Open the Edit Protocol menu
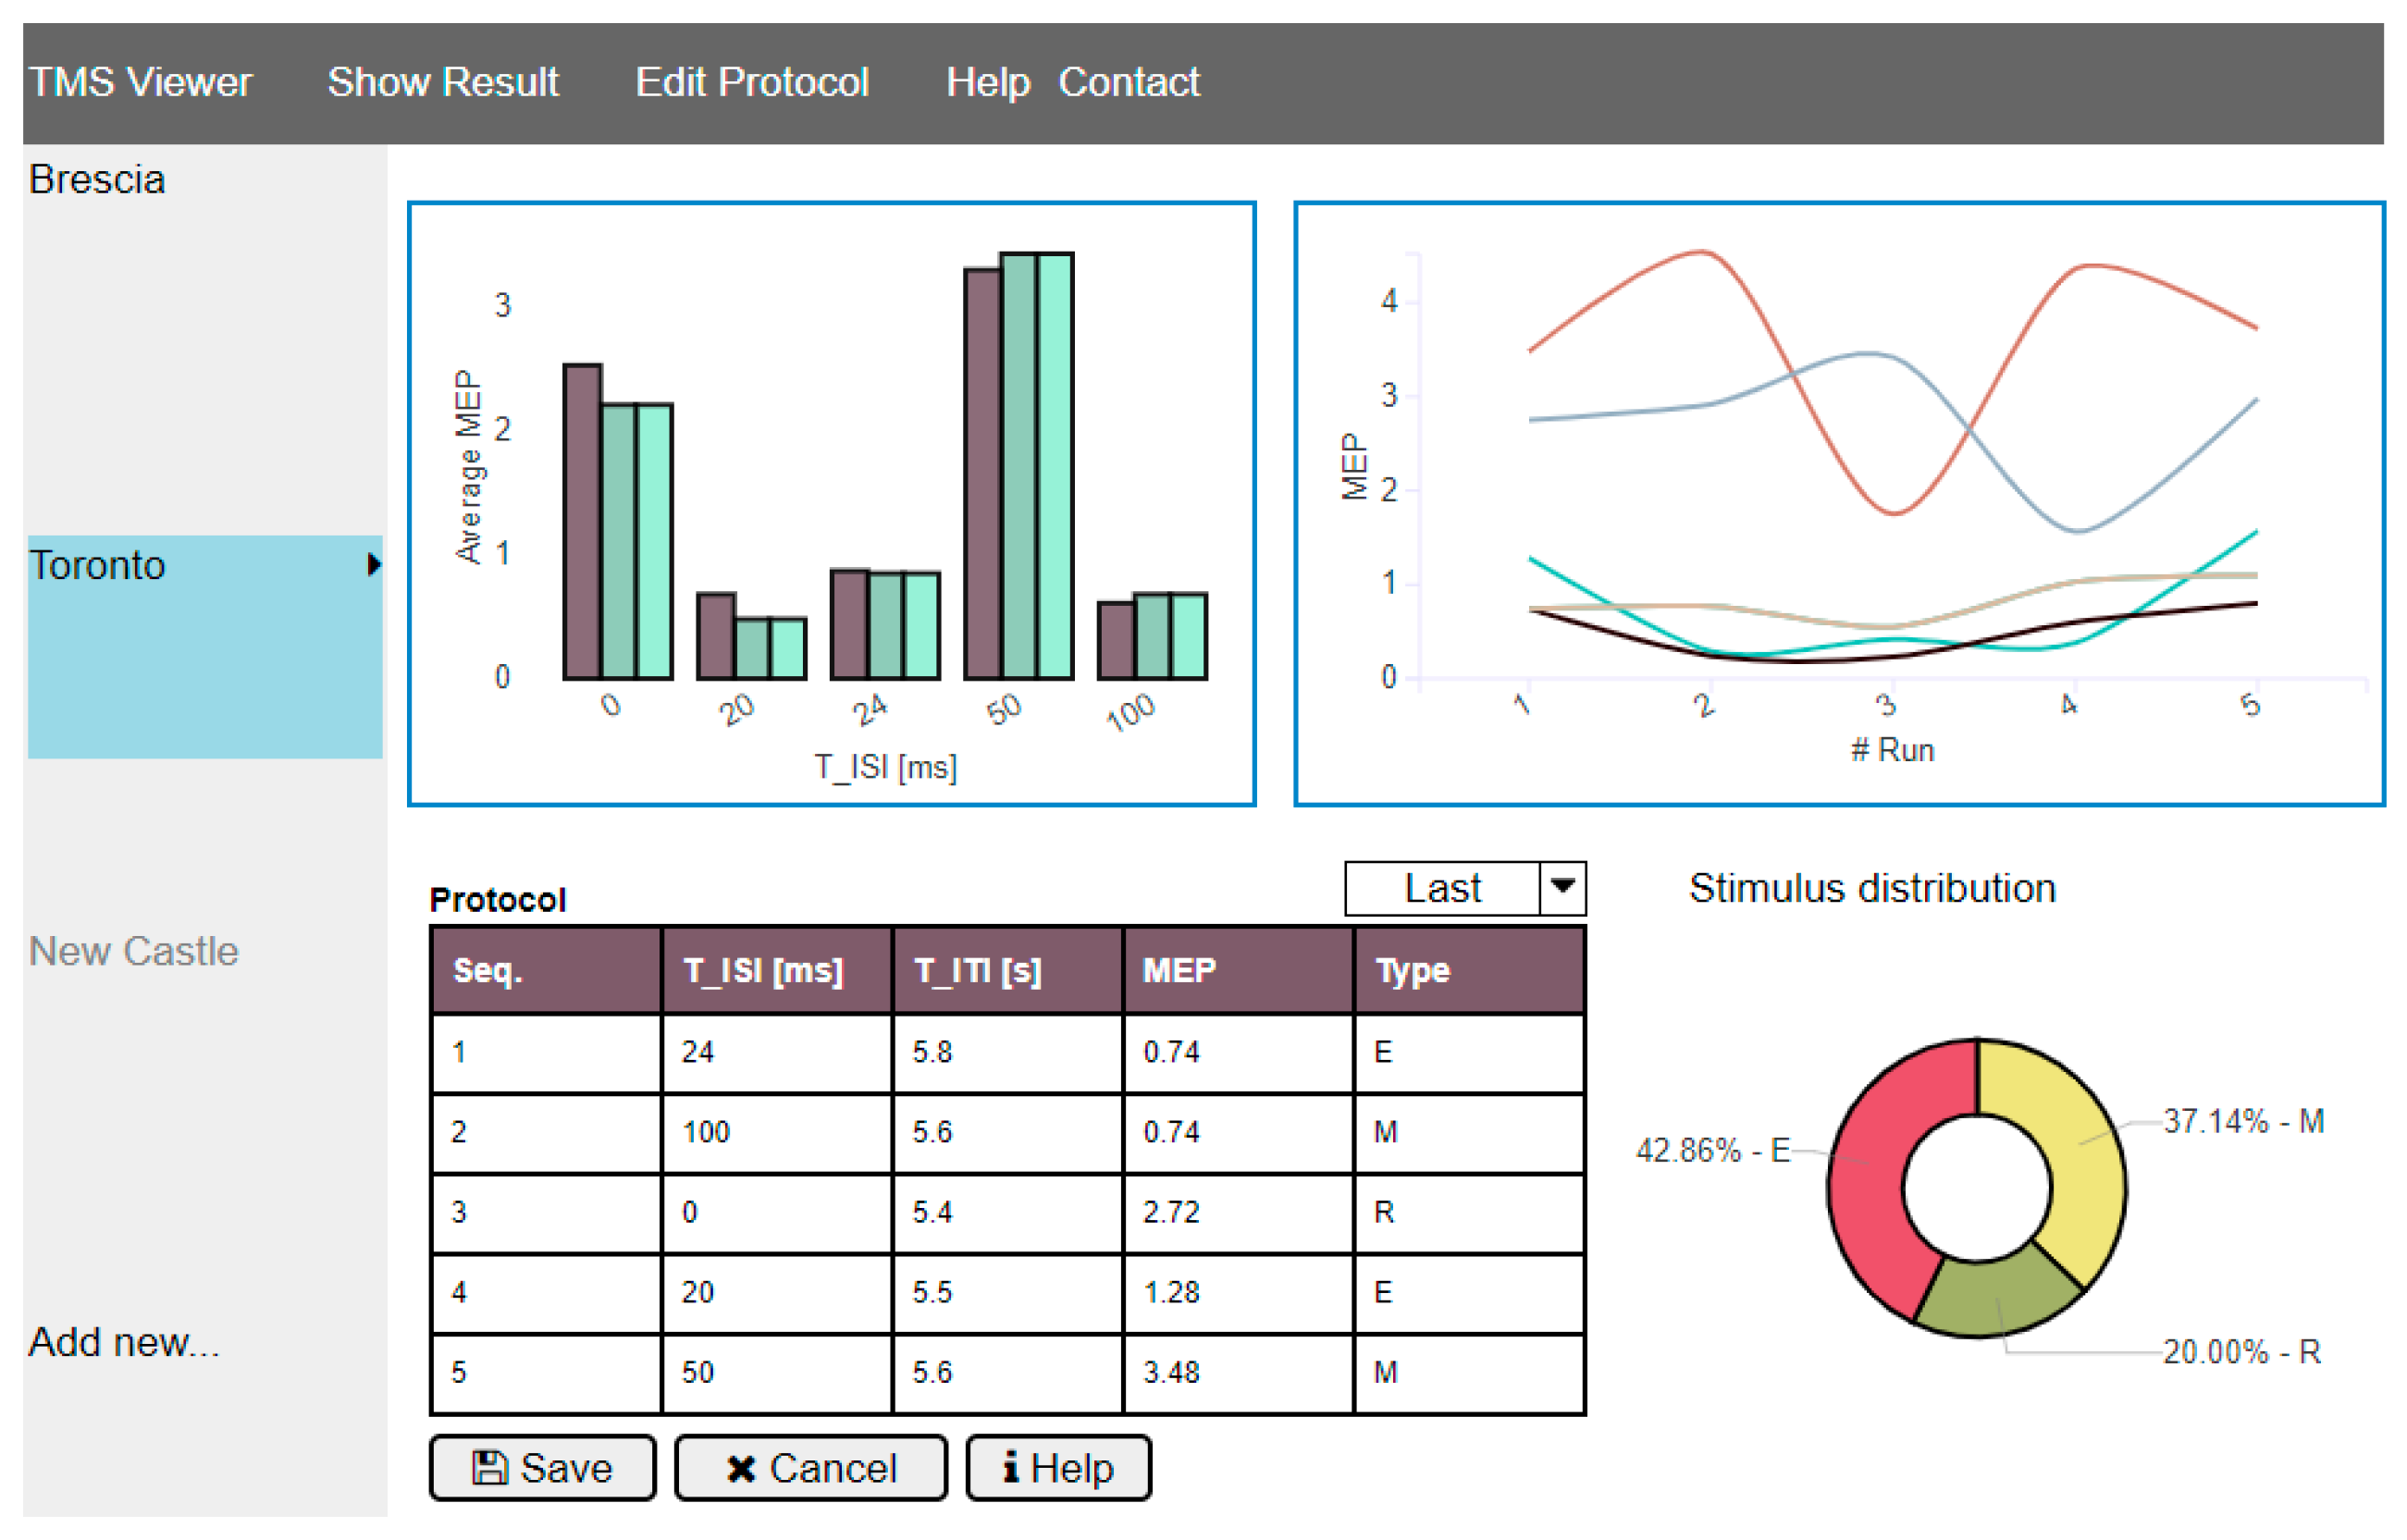This screenshot has height=1540, width=2407. pos(751,82)
